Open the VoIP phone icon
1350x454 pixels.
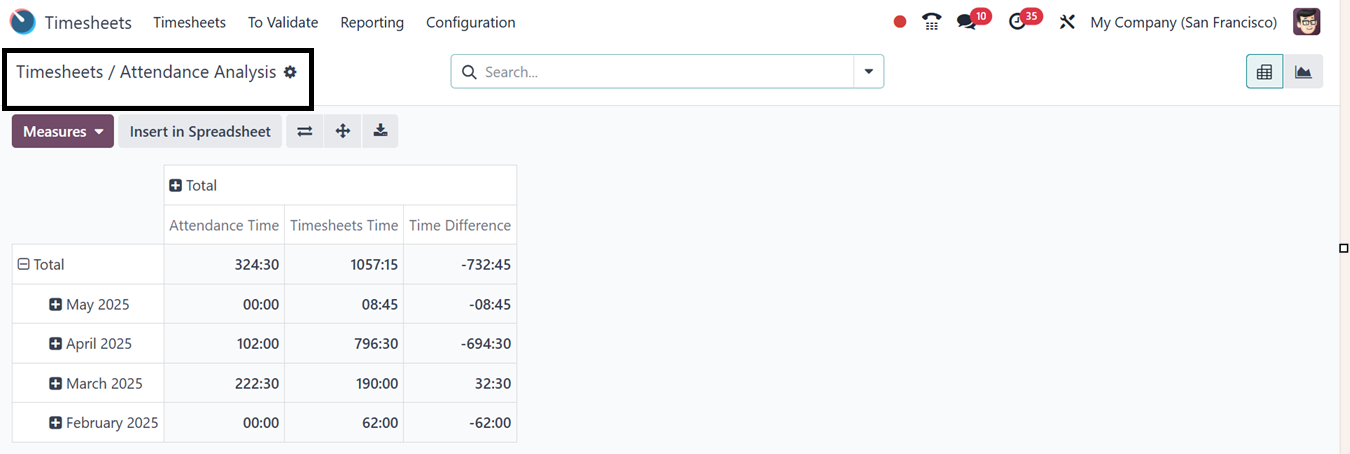click(x=932, y=22)
